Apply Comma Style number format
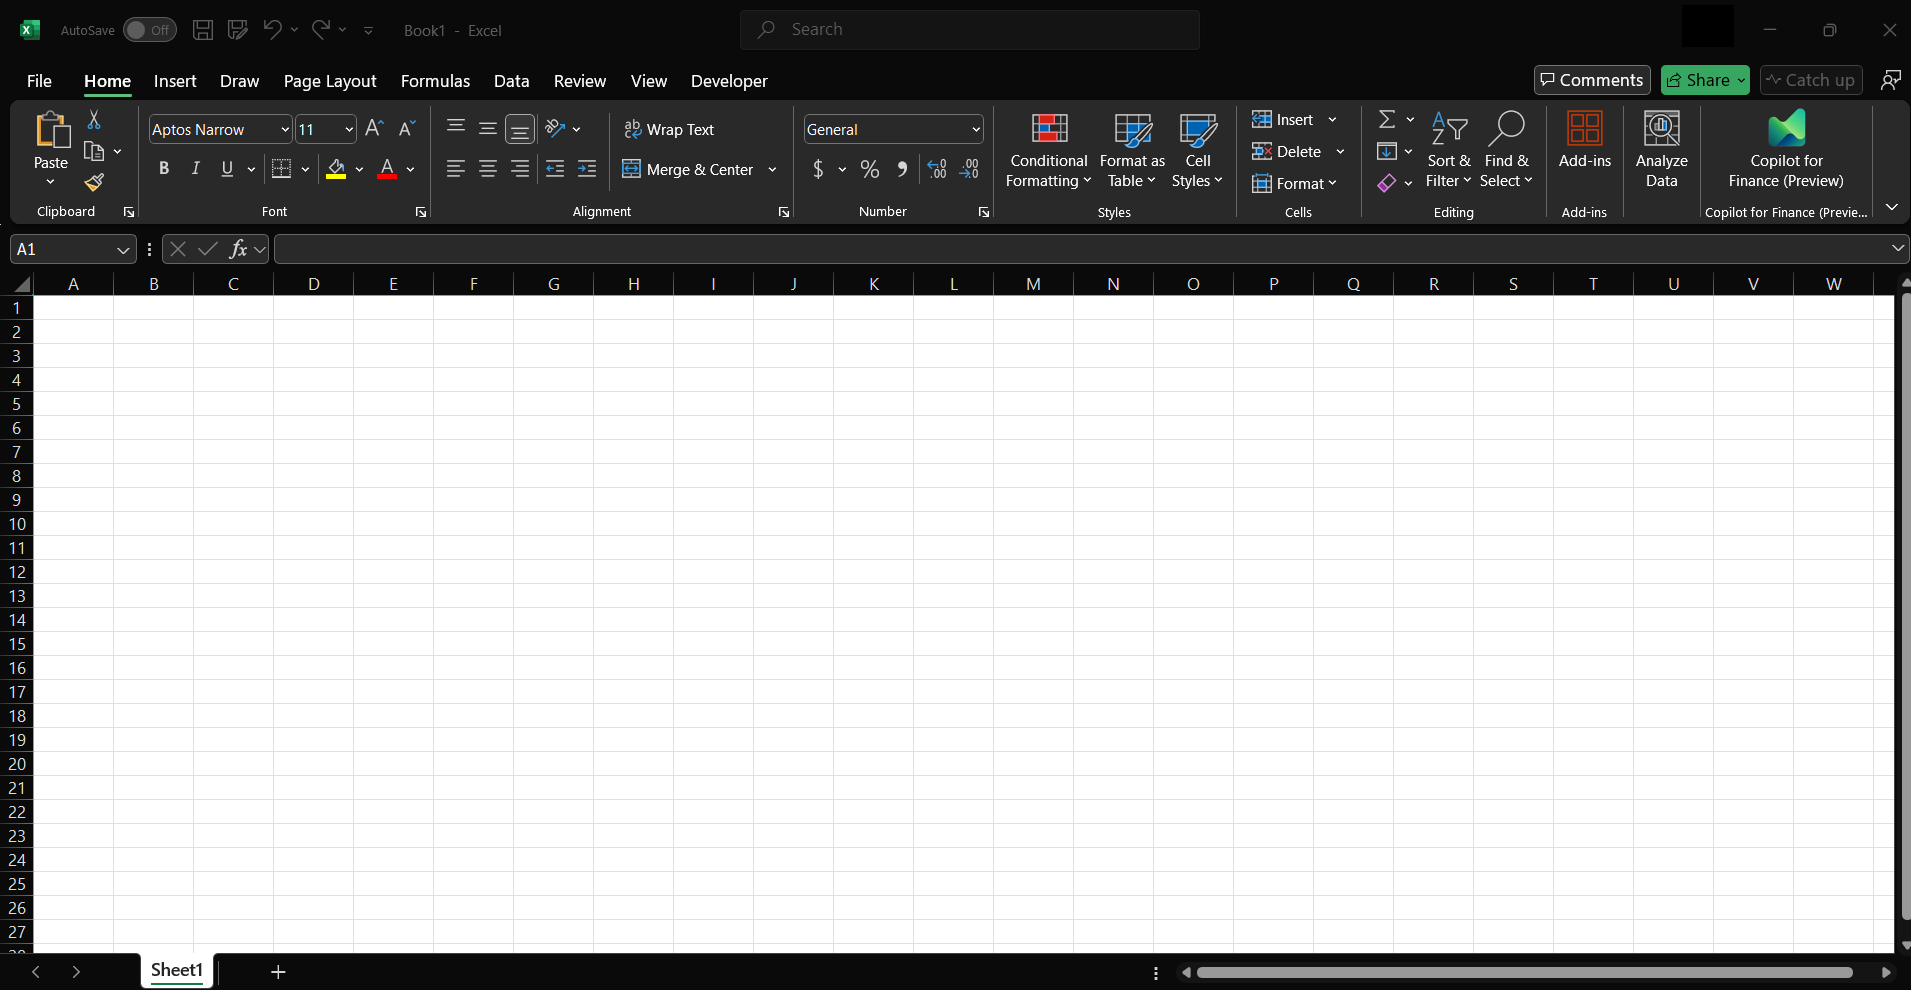Image resolution: width=1911 pixels, height=990 pixels. coord(902,169)
